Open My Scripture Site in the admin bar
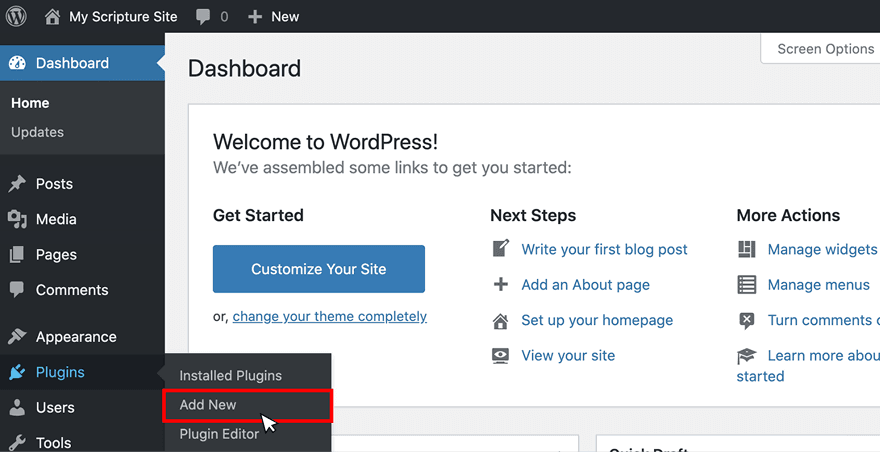The image size is (880, 452). (123, 17)
